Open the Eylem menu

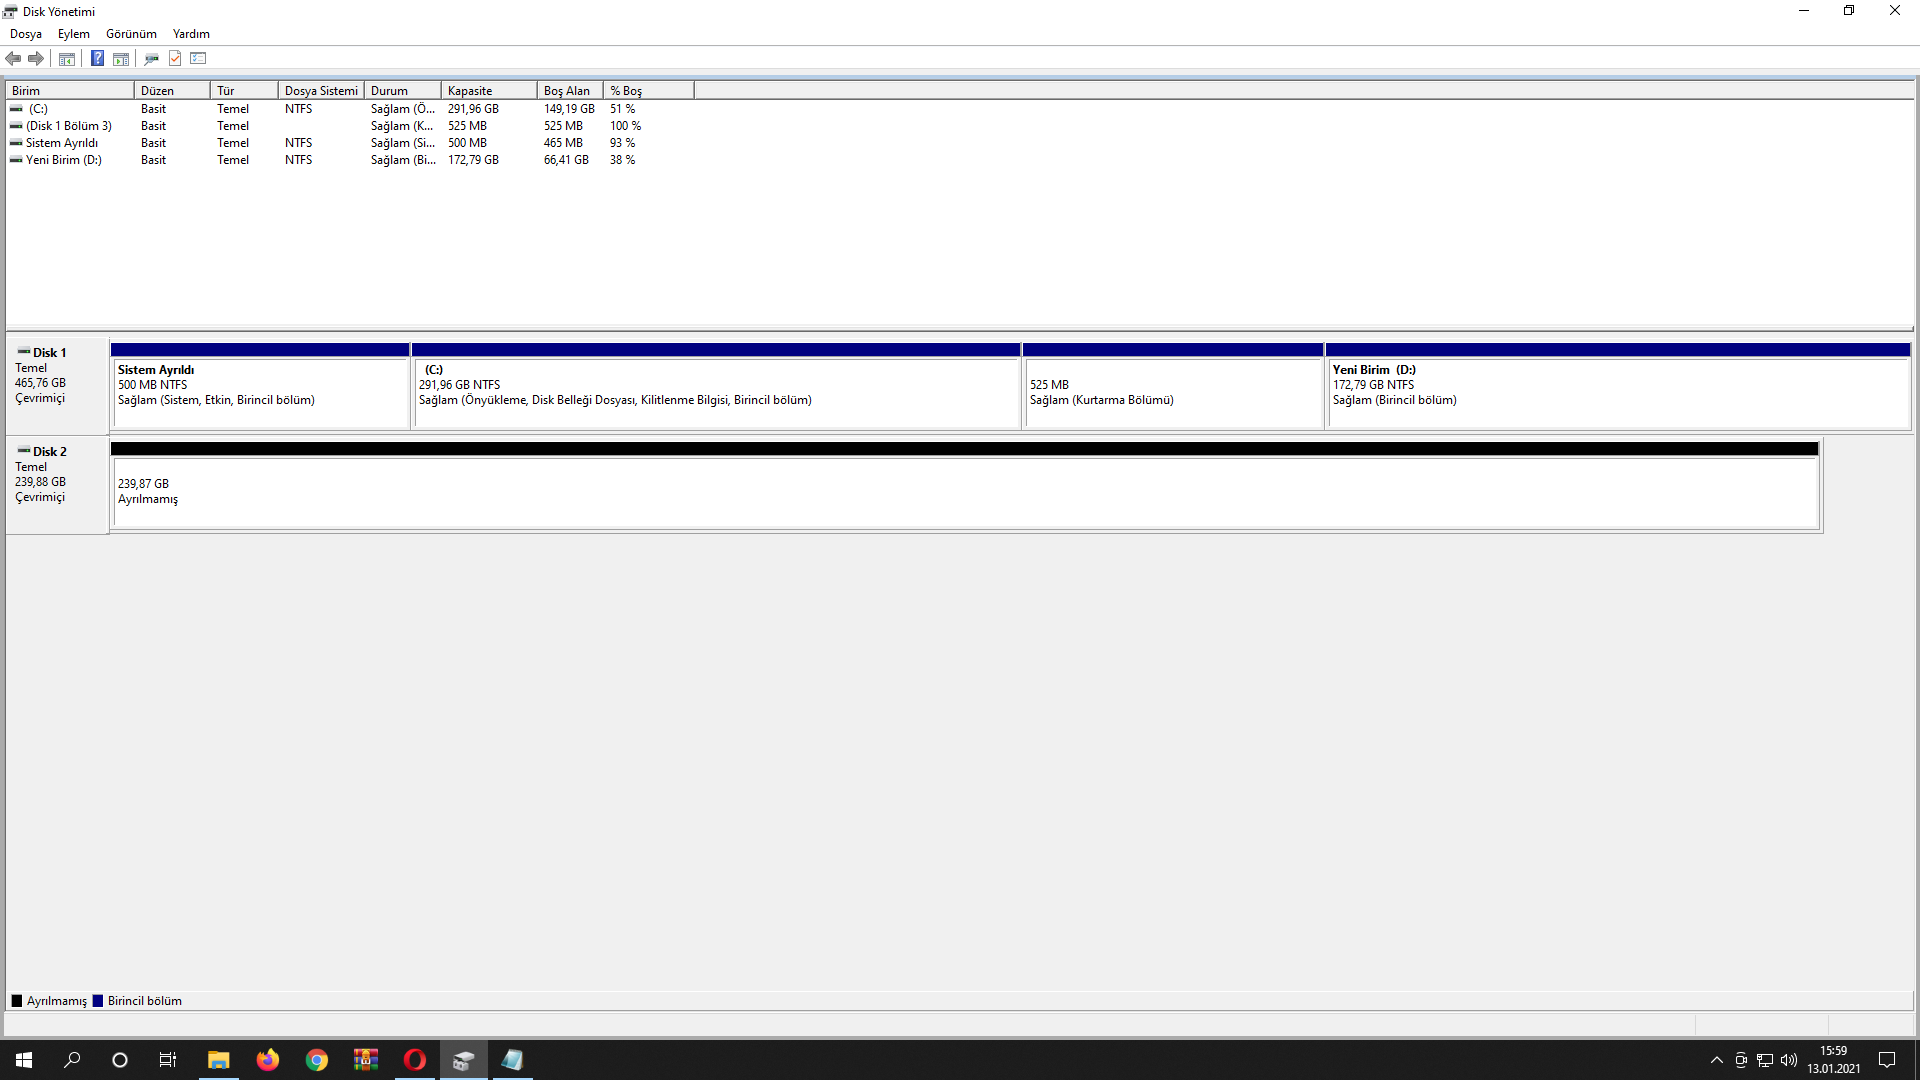(73, 34)
